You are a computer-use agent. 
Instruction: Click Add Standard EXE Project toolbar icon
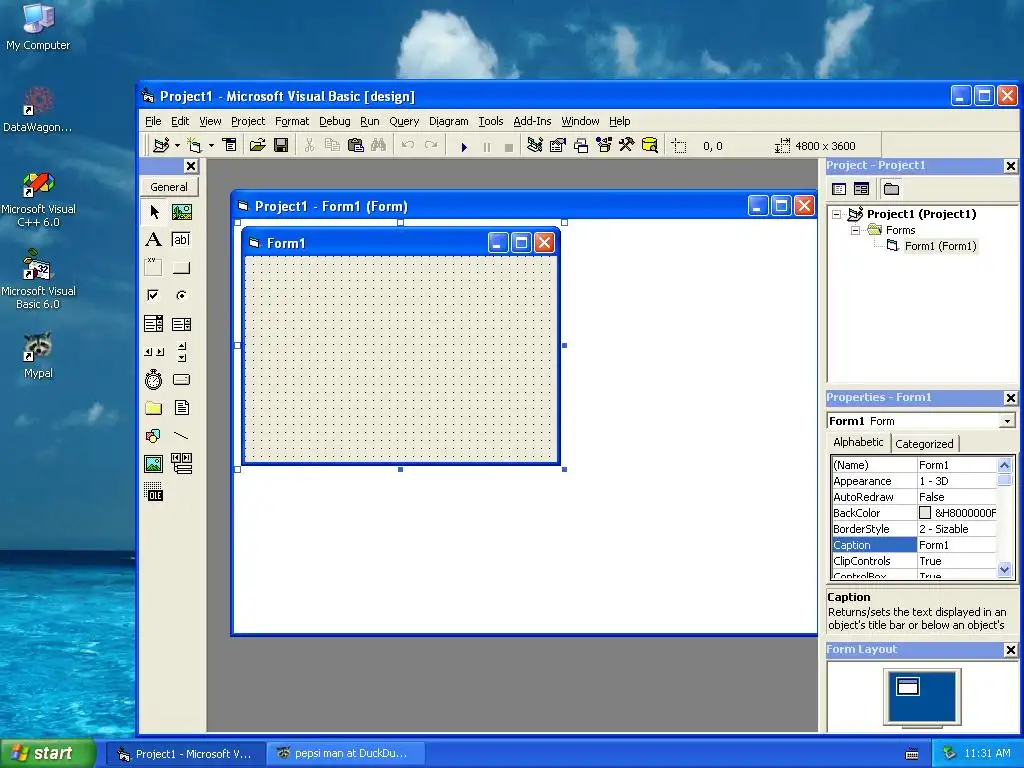(161, 145)
